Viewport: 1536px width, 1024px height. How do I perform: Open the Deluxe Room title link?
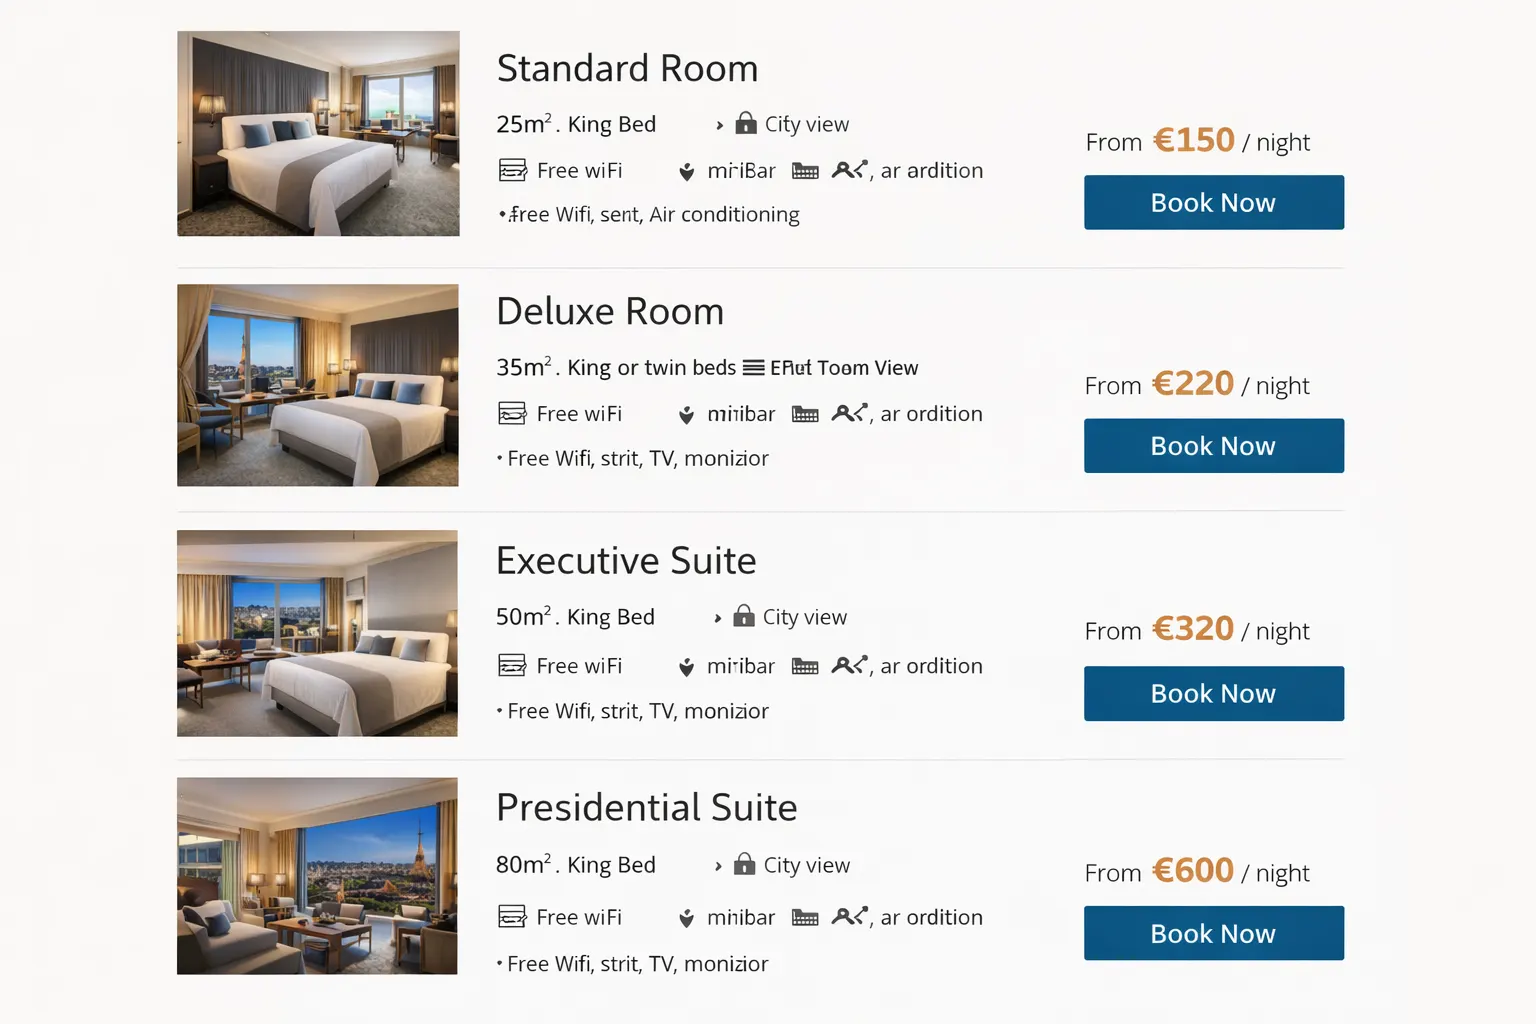coord(610,312)
